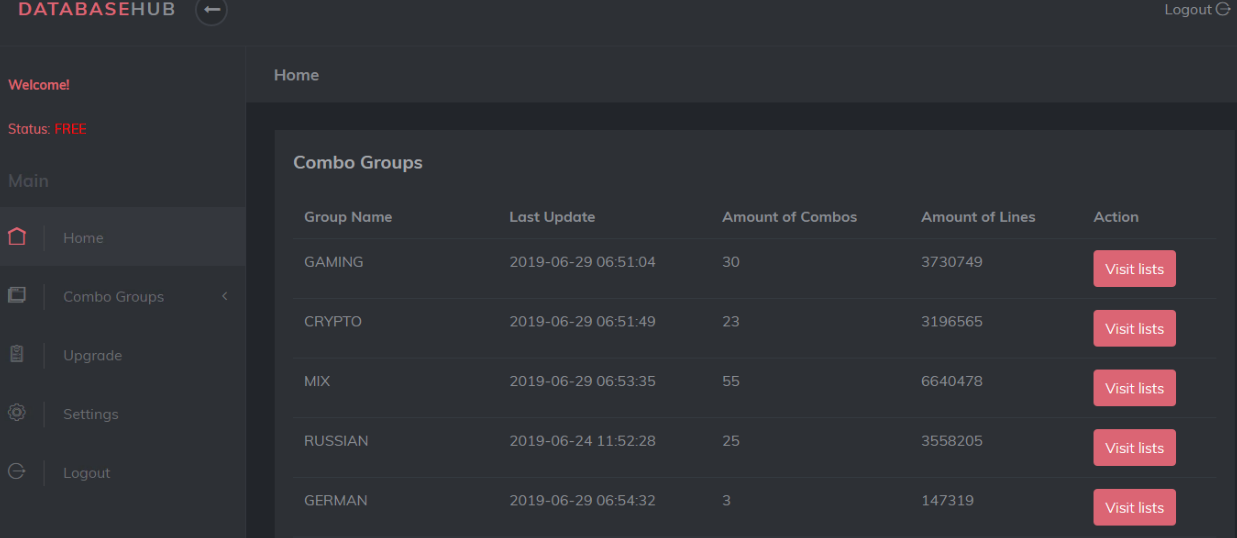Image resolution: width=1237 pixels, height=538 pixels.
Task: Select the CRYPTO group name cell
Action: (x=333, y=322)
